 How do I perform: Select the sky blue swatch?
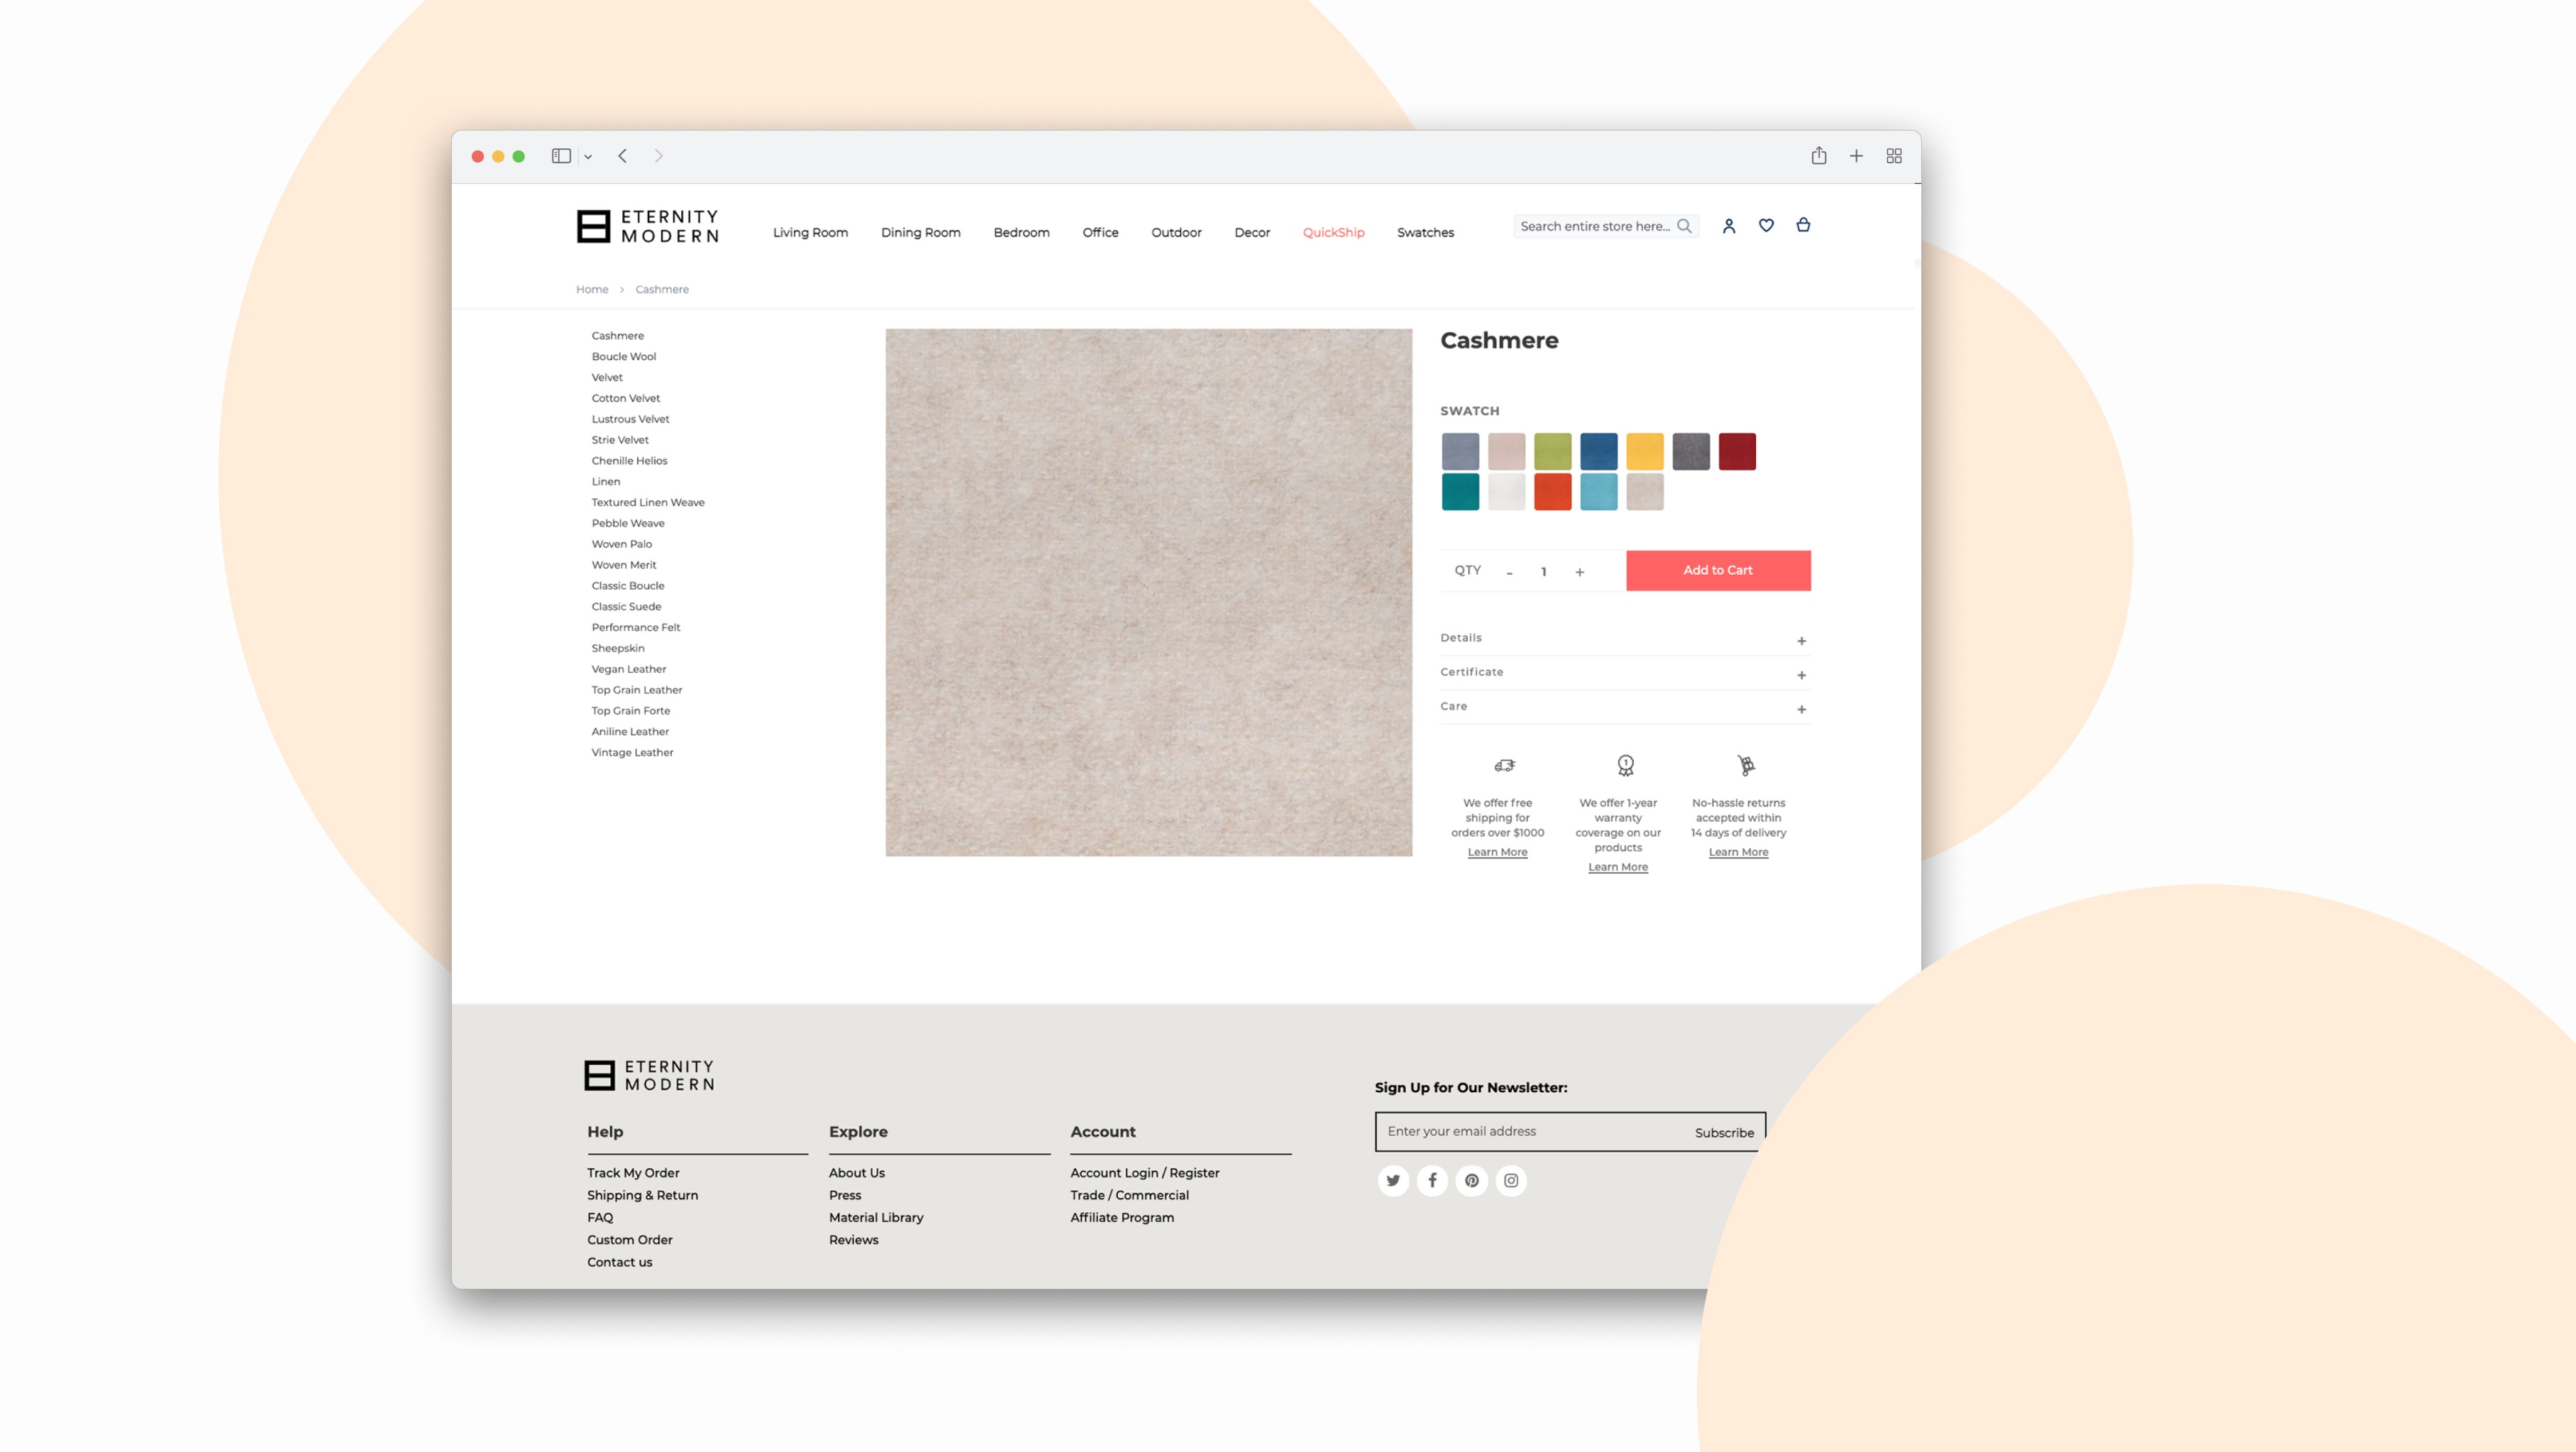pyautogui.click(x=1599, y=492)
